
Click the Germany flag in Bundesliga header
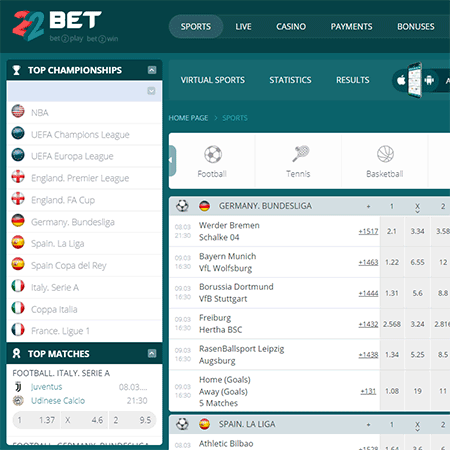point(204,206)
